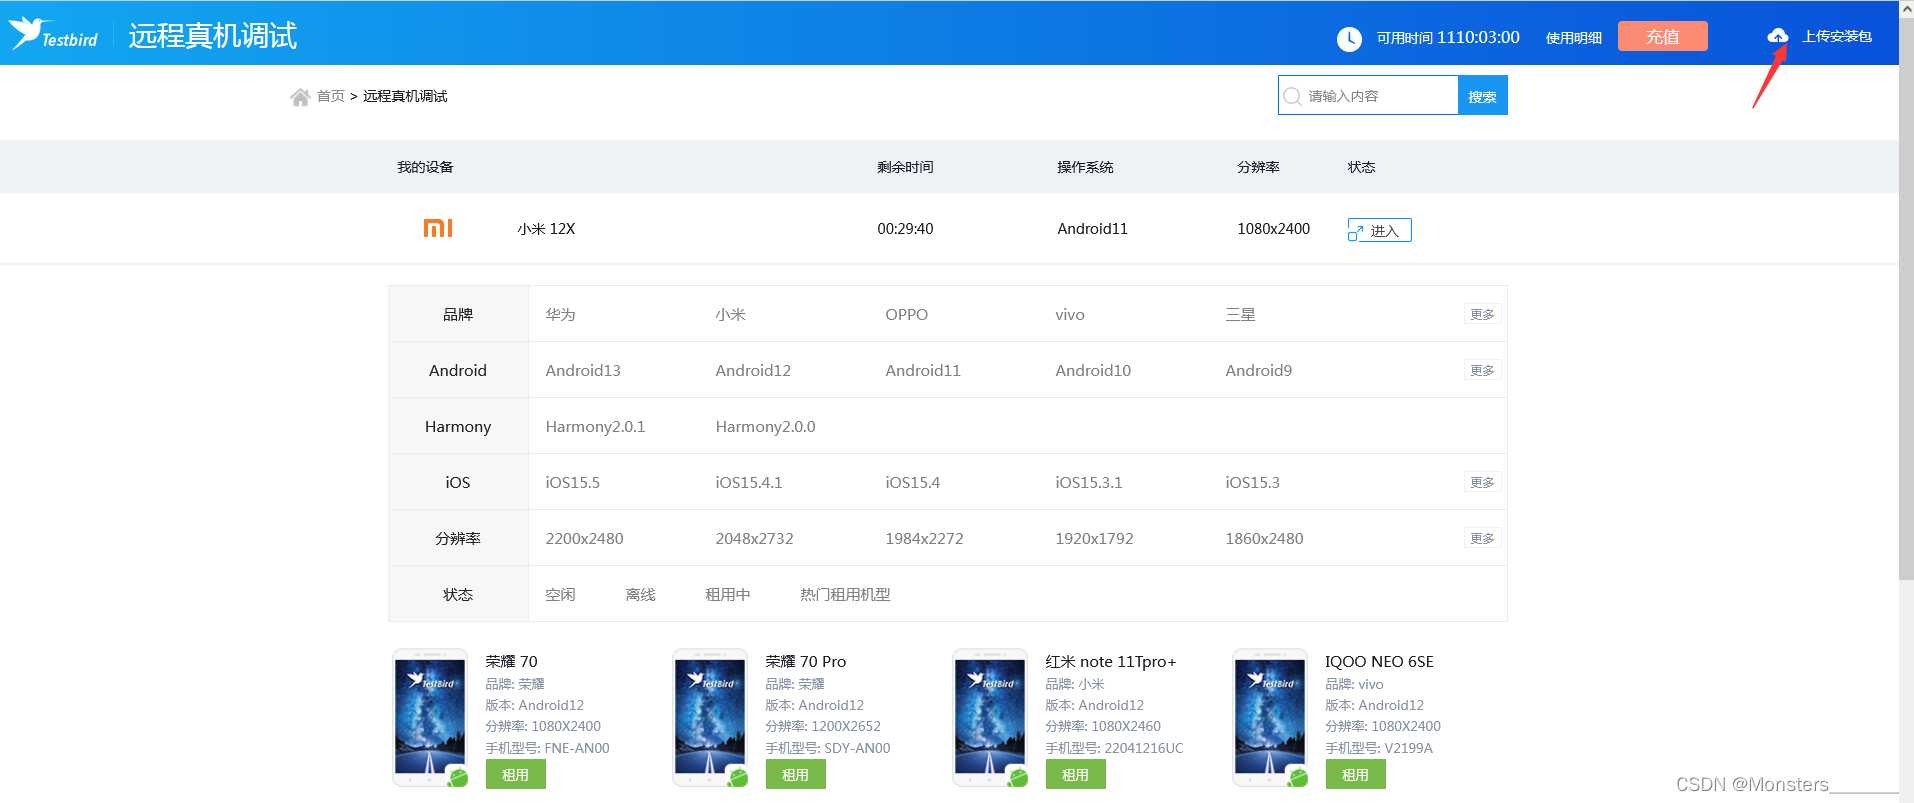Screen dimensions: 1914x803
Task: Click Android icon badge on IQOO NEO 6SE thumbnail
Action: pyautogui.click(x=1298, y=776)
